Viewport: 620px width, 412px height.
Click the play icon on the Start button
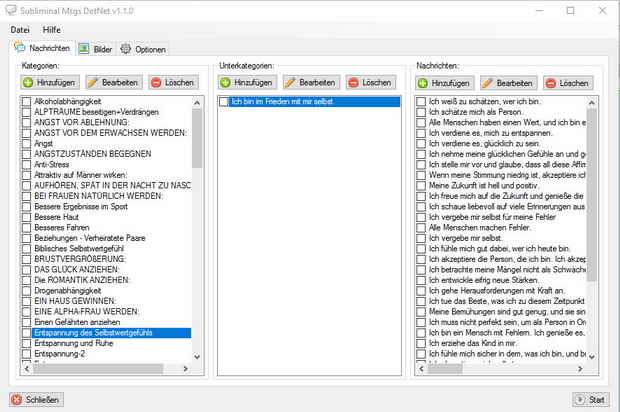click(580, 400)
